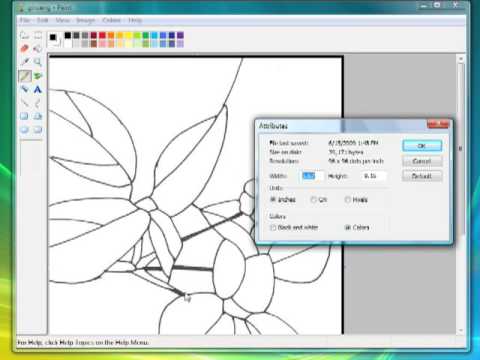
Task: Choose the Colors radio option
Action: 348,227
